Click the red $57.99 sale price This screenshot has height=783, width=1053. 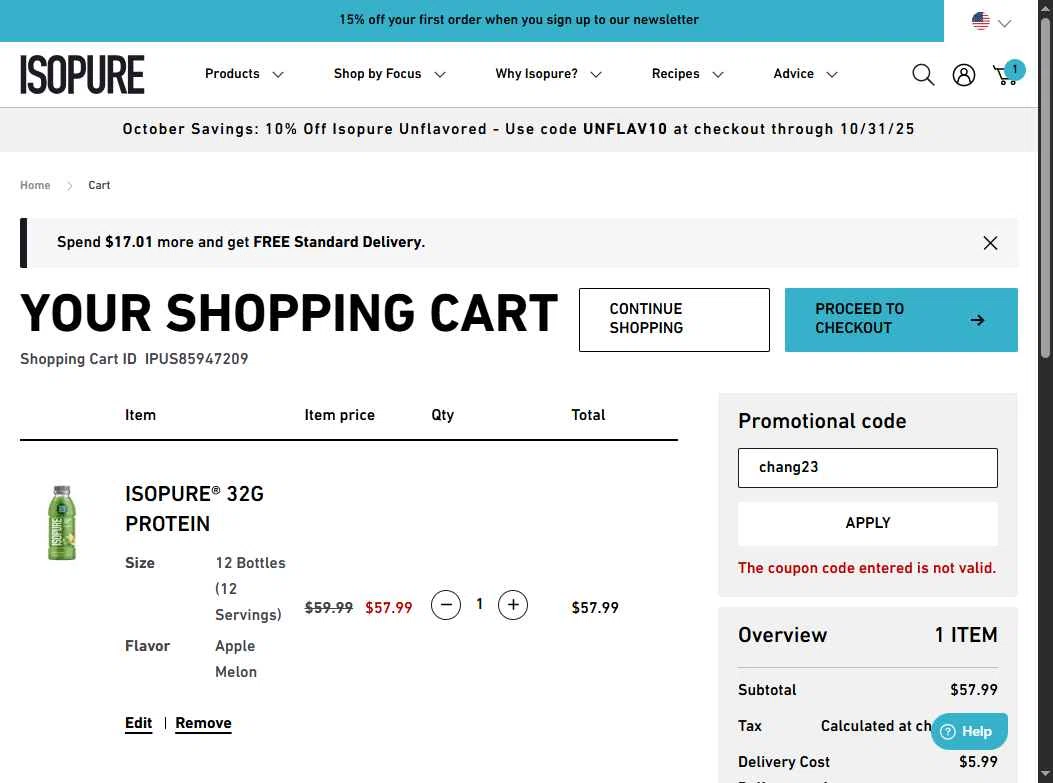click(x=389, y=608)
